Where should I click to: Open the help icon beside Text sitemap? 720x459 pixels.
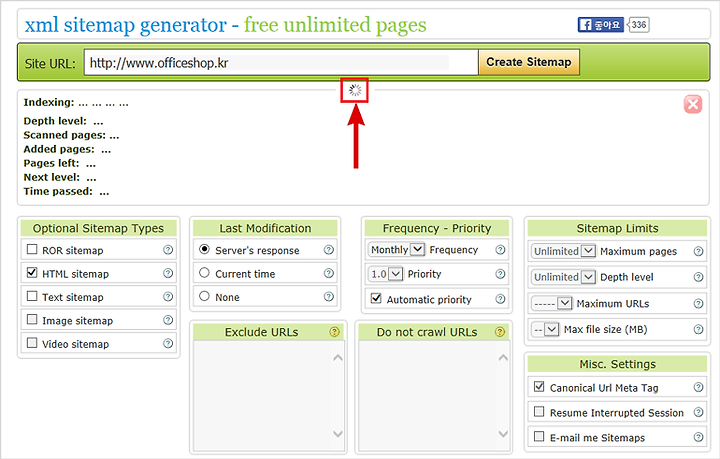[x=168, y=297]
